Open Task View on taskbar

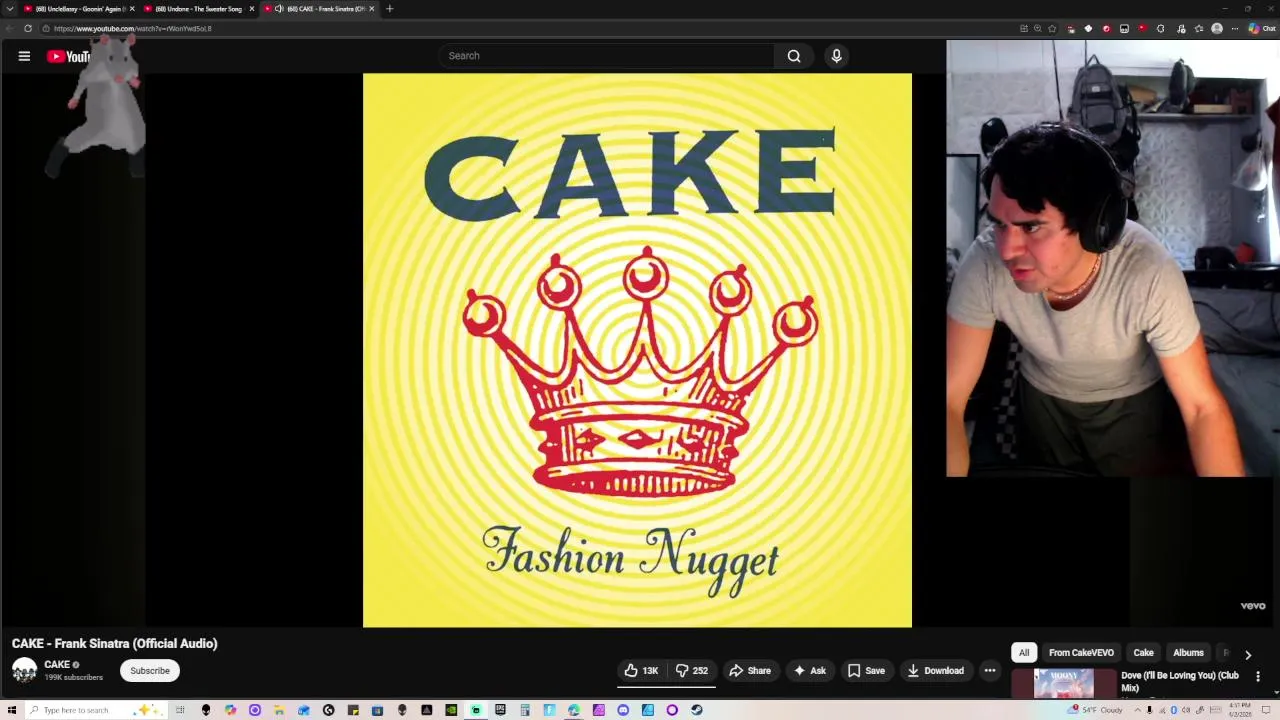pyautogui.click(x=180, y=710)
